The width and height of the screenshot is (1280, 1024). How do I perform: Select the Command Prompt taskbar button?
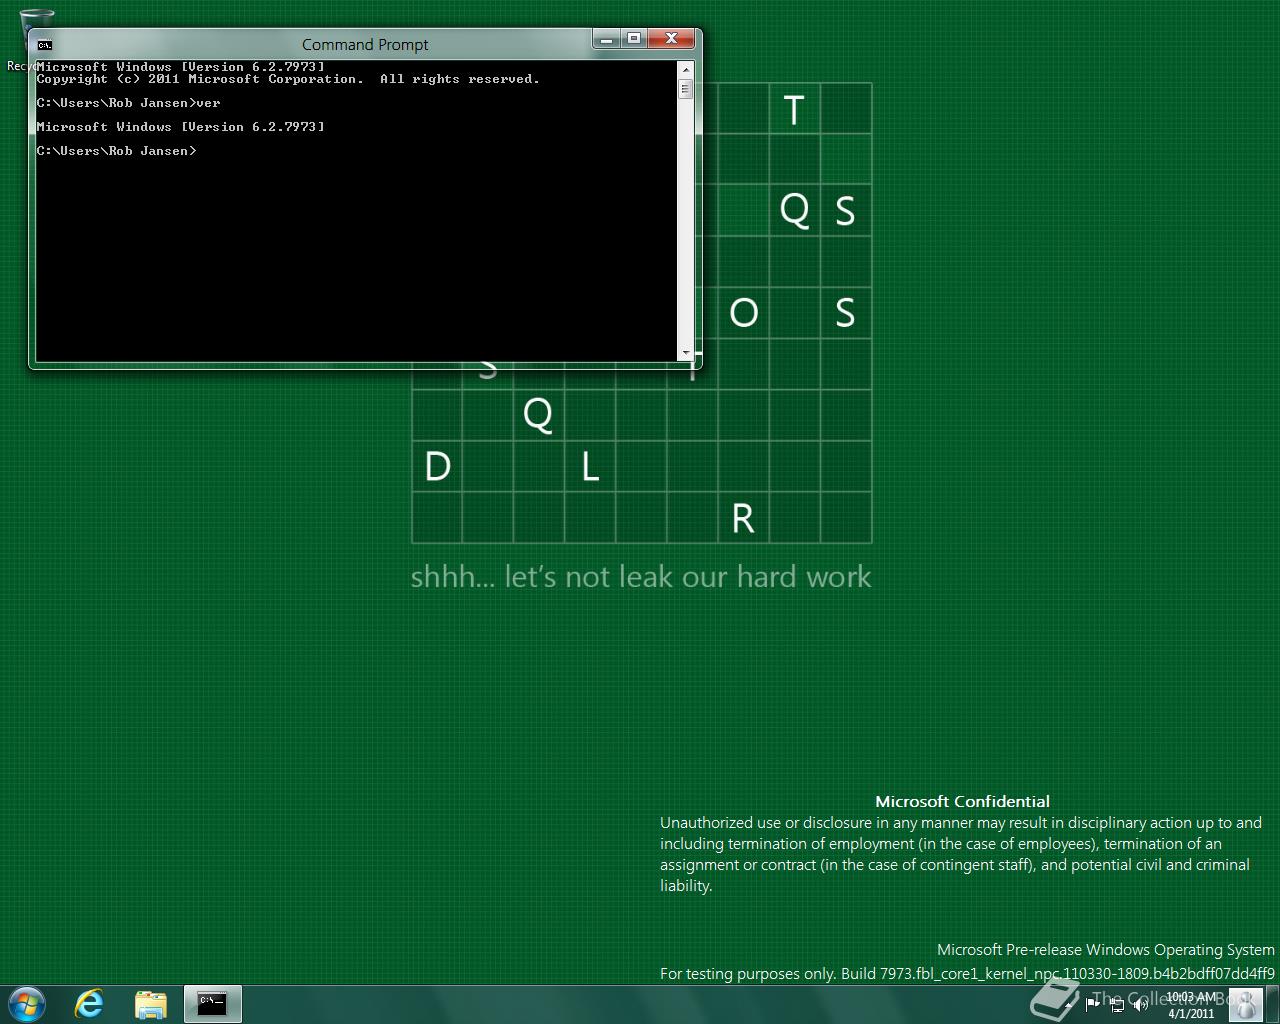(x=212, y=1003)
